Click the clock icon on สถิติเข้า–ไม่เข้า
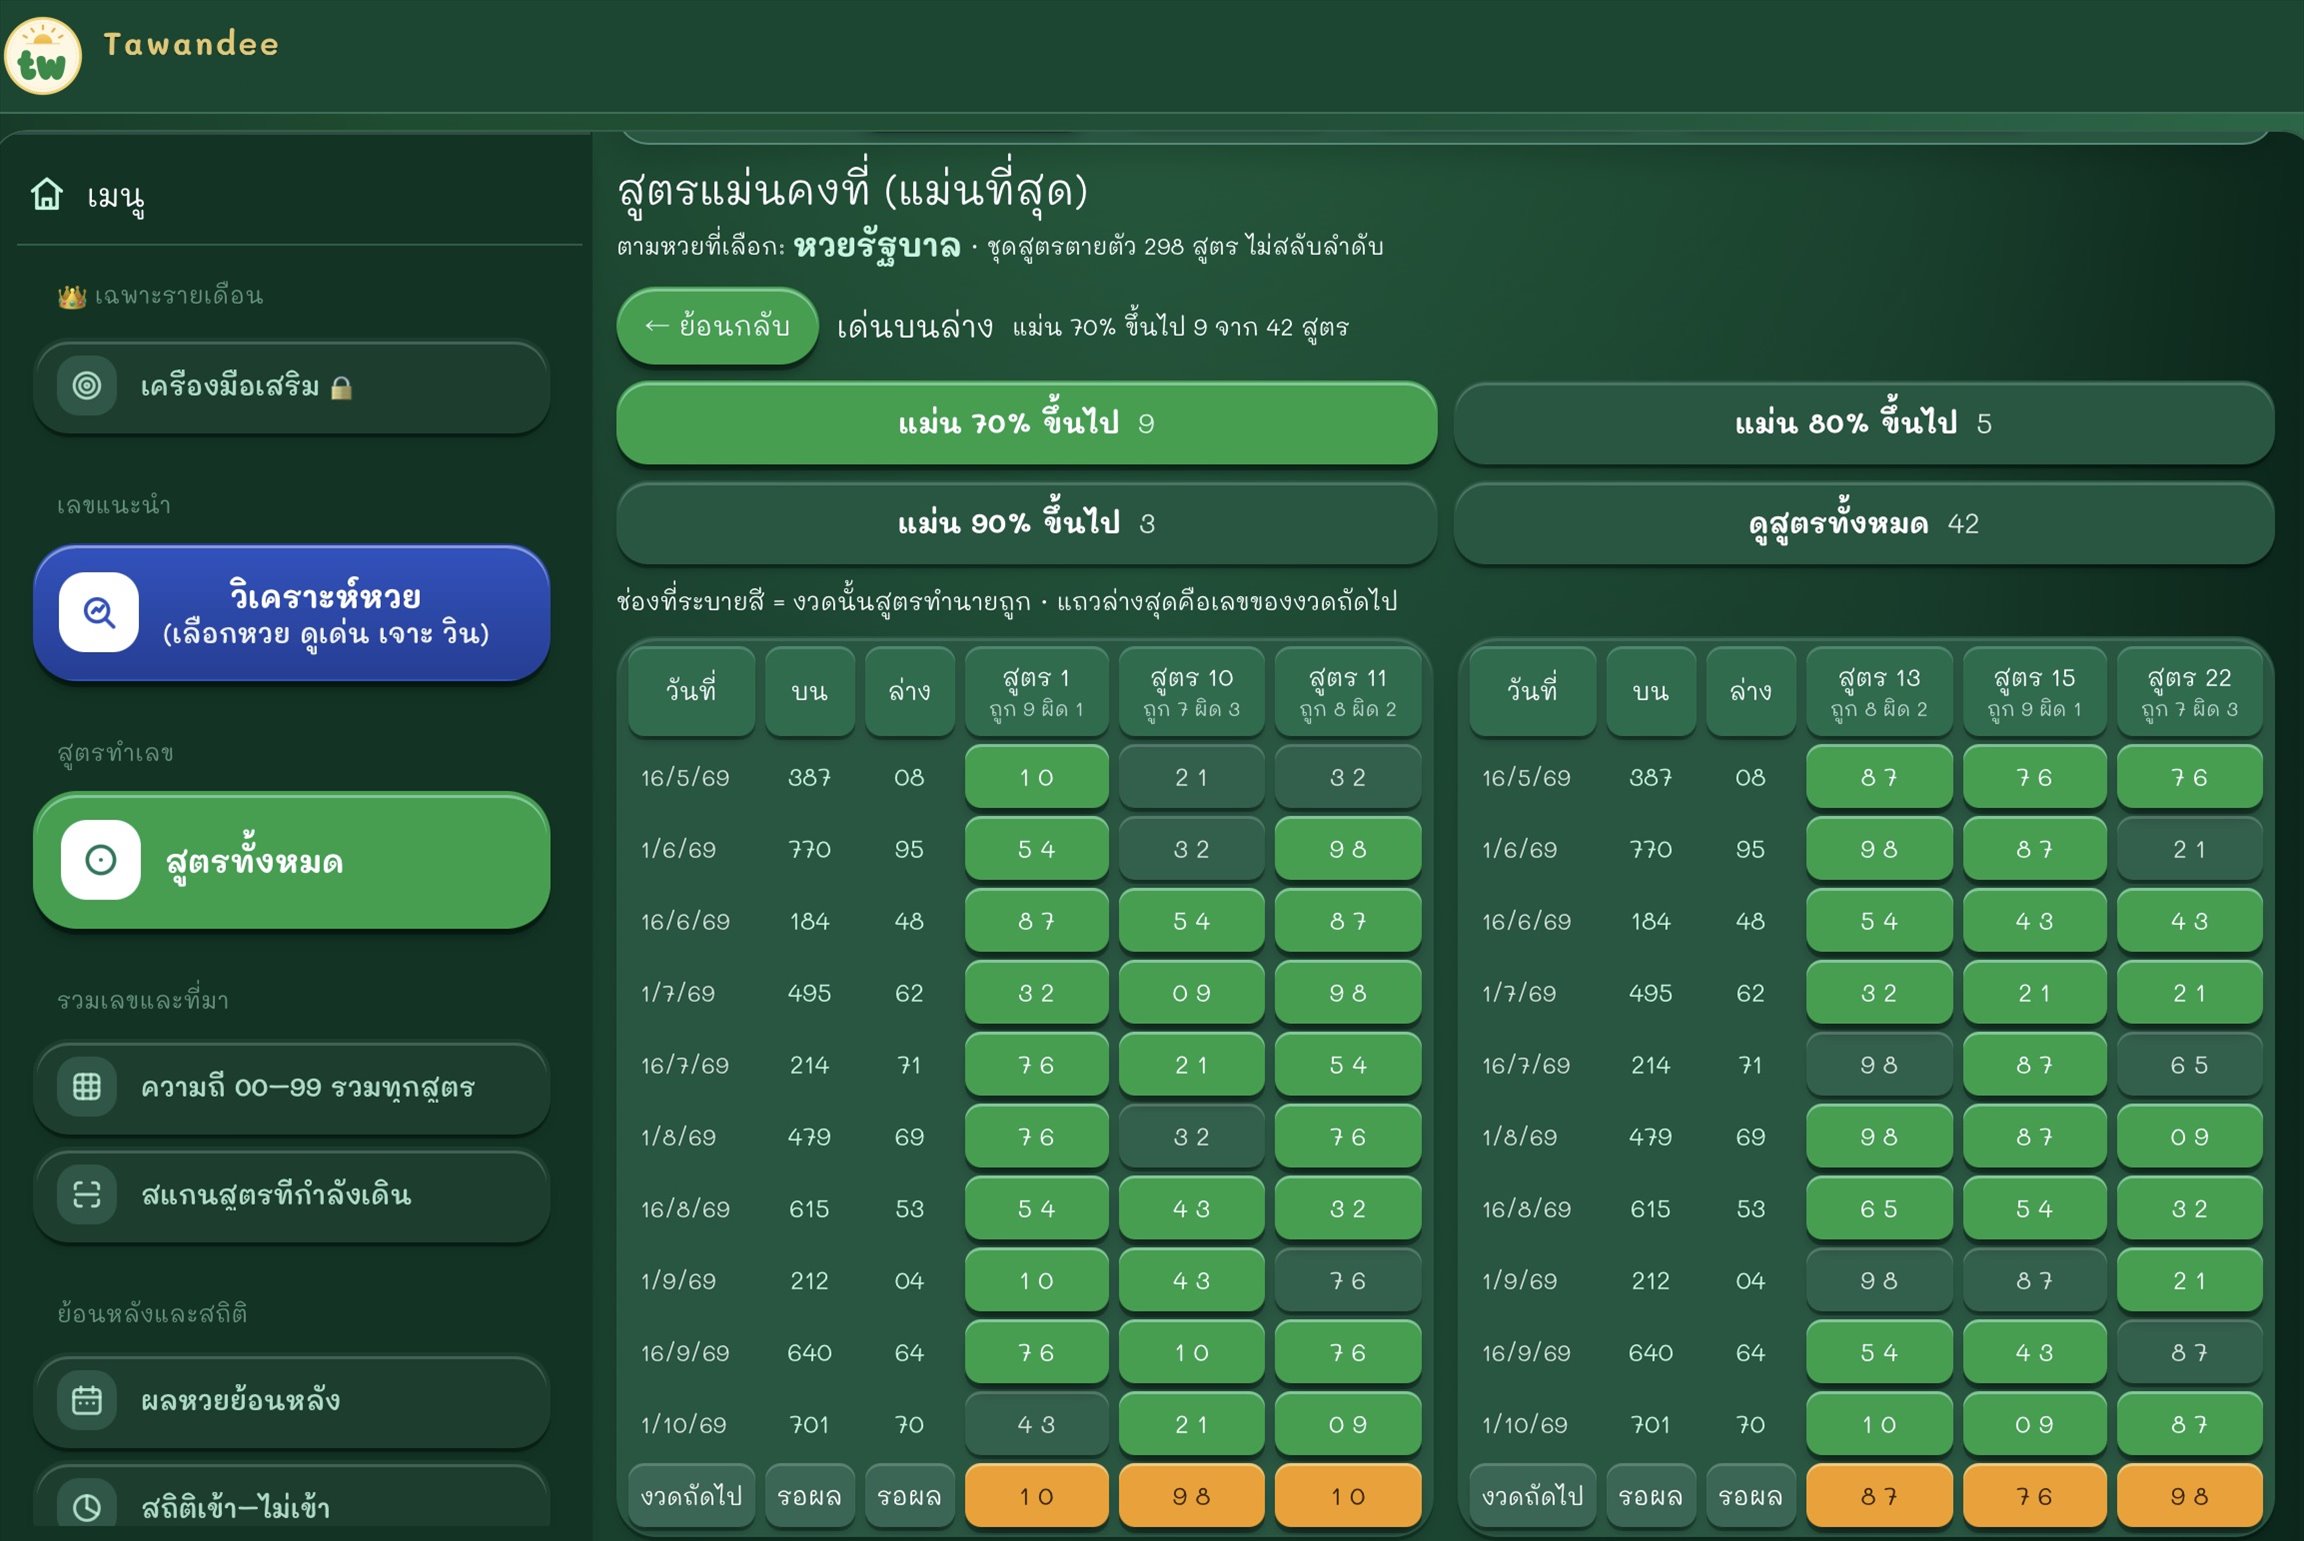The image size is (2304, 1541). point(87,1507)
